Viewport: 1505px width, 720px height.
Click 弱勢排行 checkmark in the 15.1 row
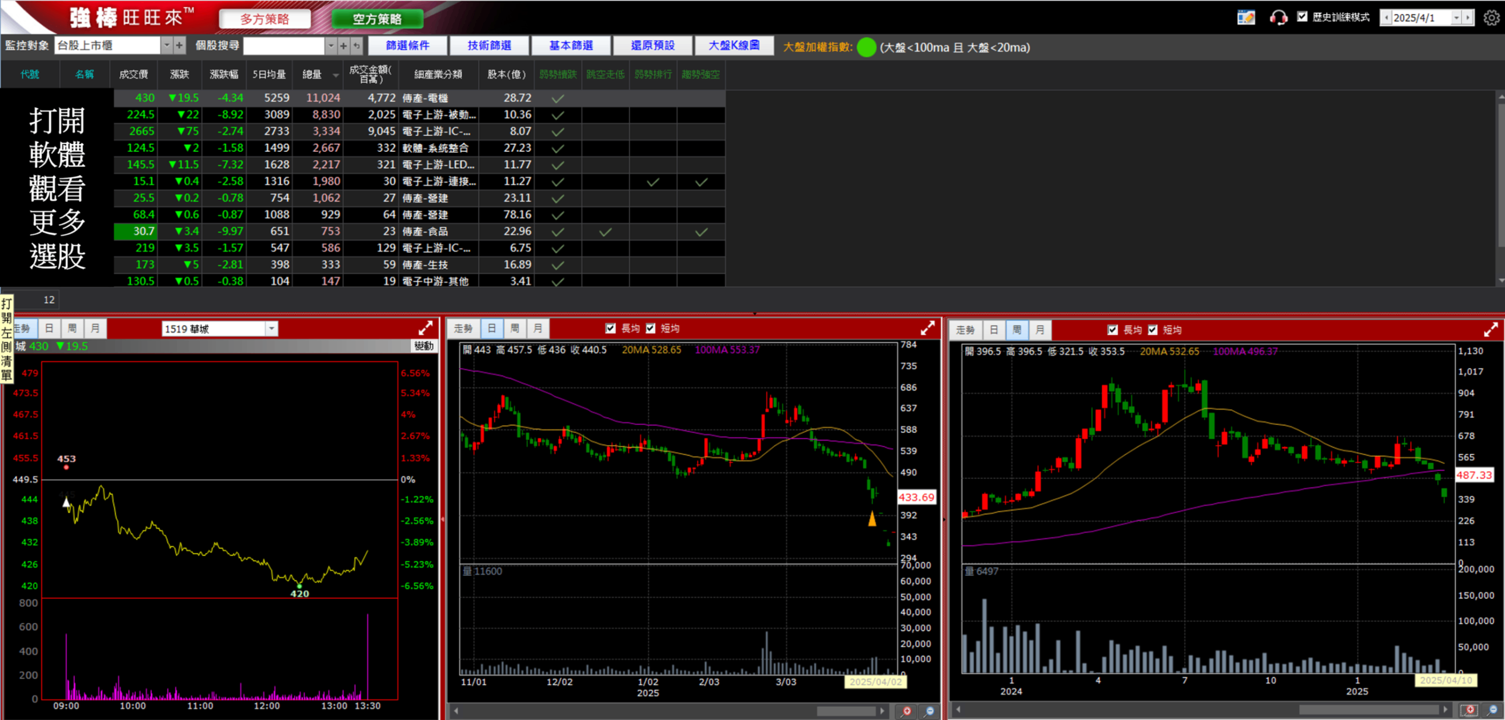(x=653, y=182)
